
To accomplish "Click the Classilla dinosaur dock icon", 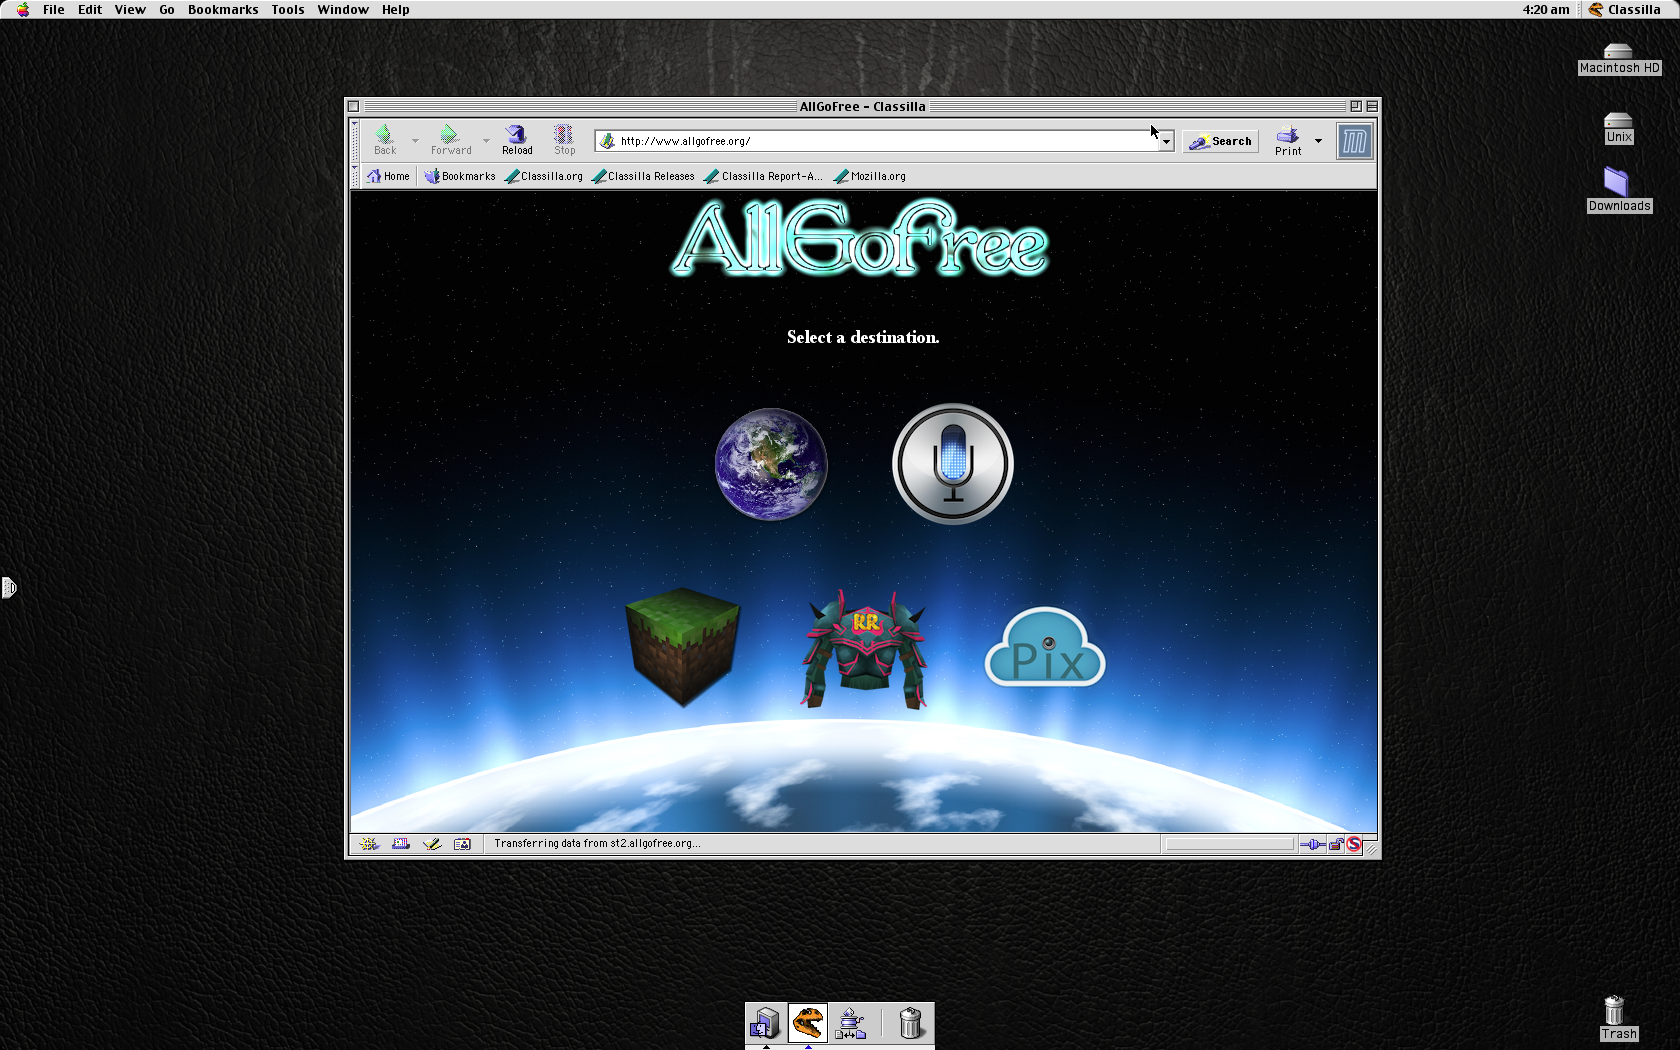I will pos(808,1024).
